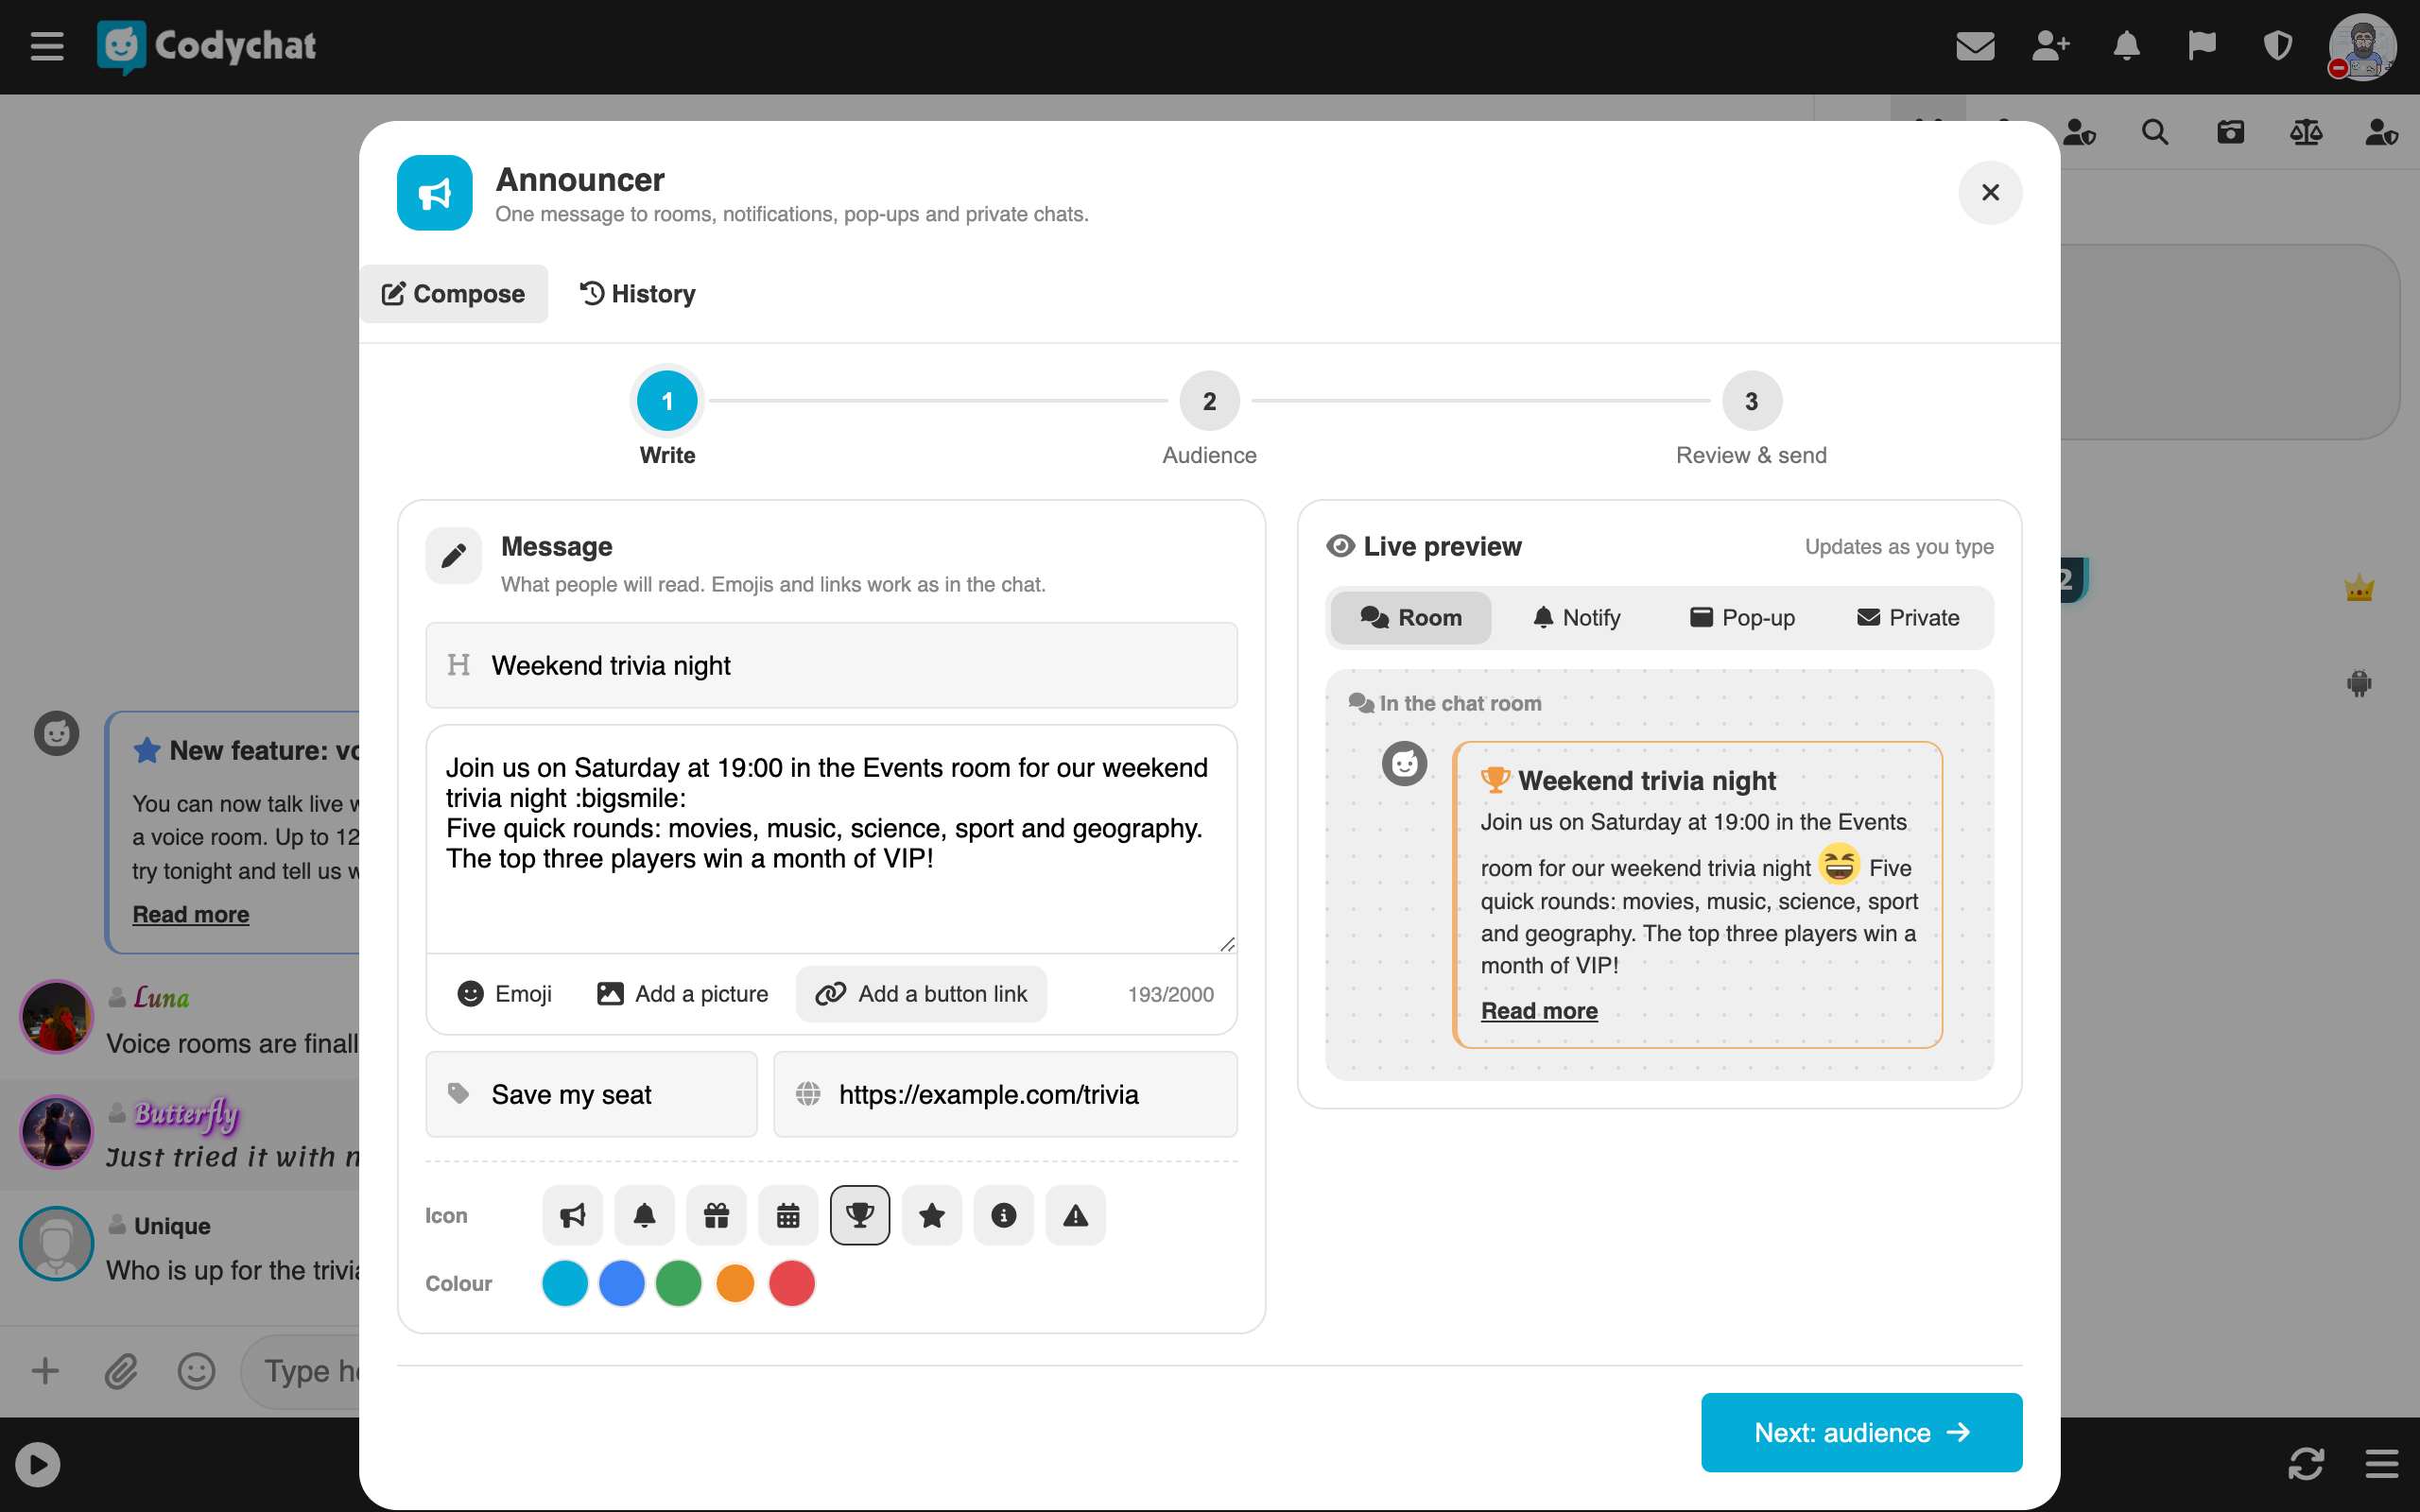The height and width of the screenshot is (1512, 2420).
Task: Open friend requests icon in header
Action: pos(2051,46)
